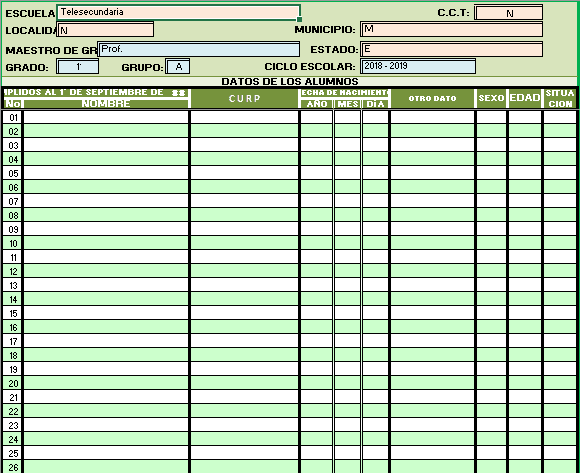580x473 pixels.
Task: Click the SEXO cell in row 07
Action: pyautogui.click(x=491, y=201)
